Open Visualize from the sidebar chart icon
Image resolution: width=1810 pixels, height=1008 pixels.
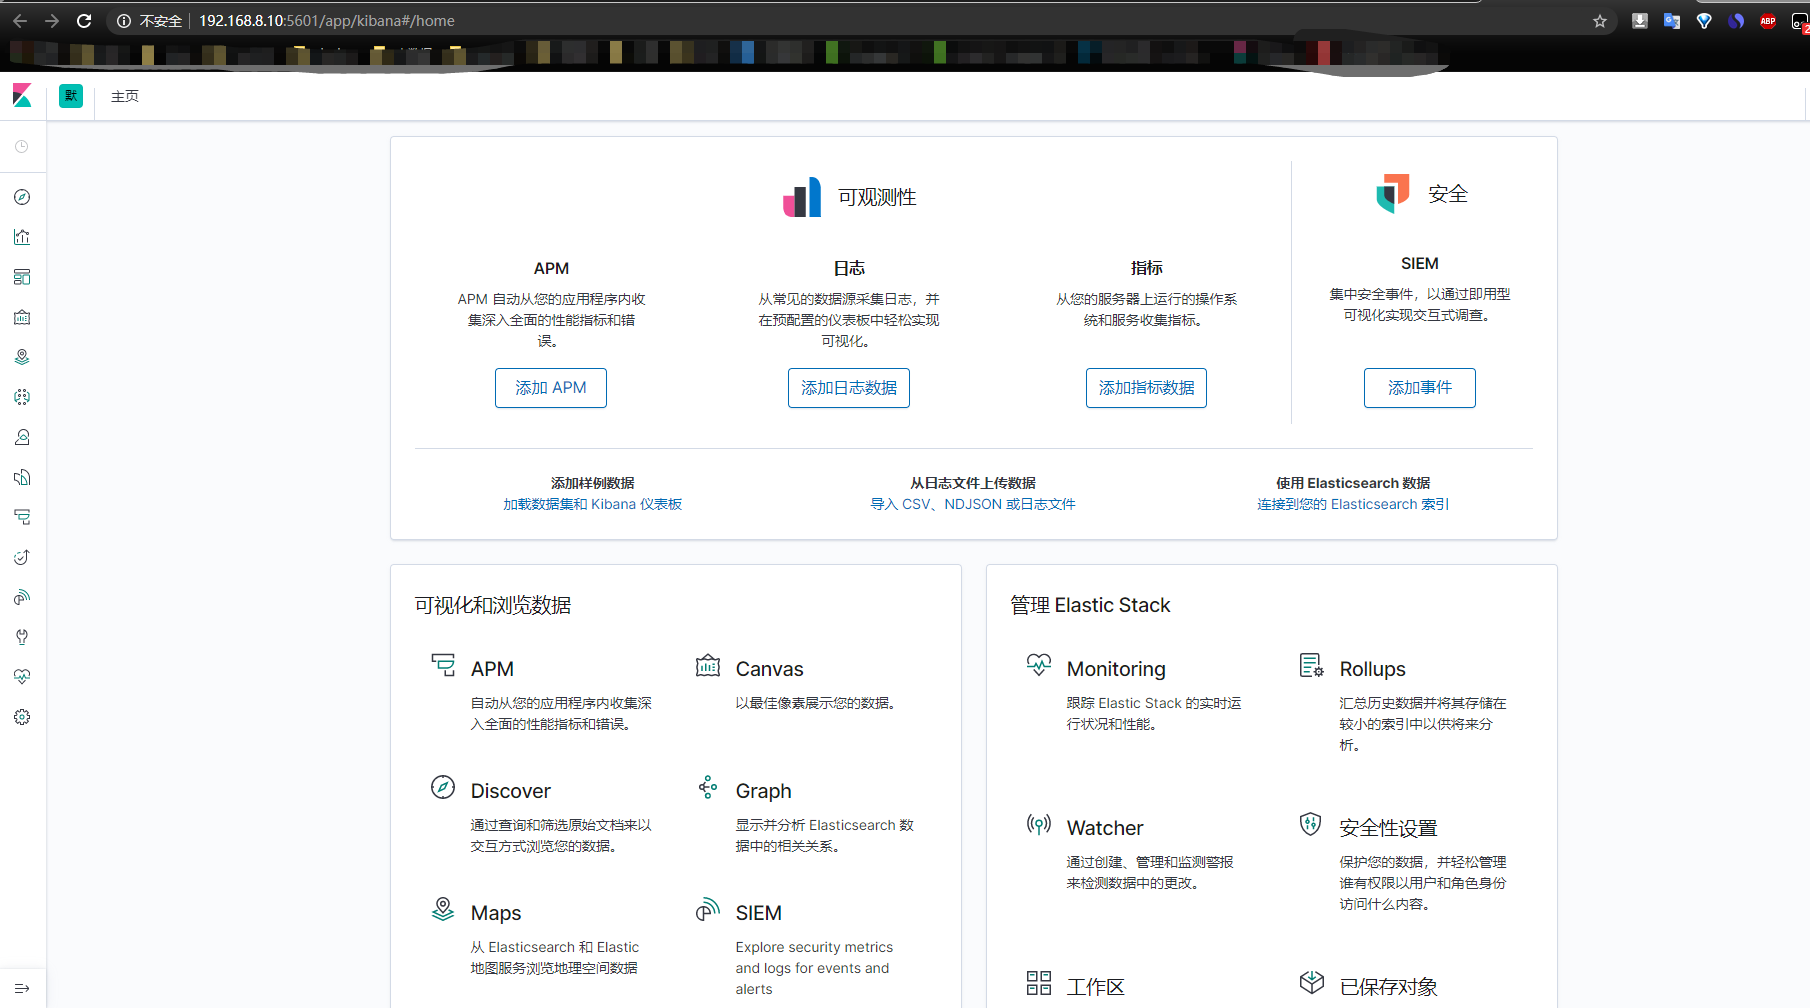(22, 237)
